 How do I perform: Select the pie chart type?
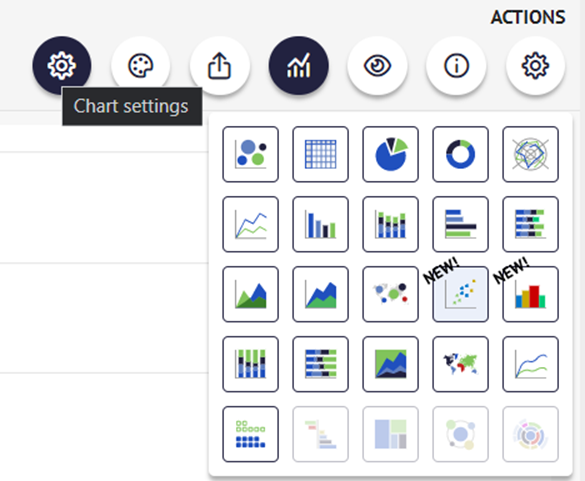tap(390, 154)
